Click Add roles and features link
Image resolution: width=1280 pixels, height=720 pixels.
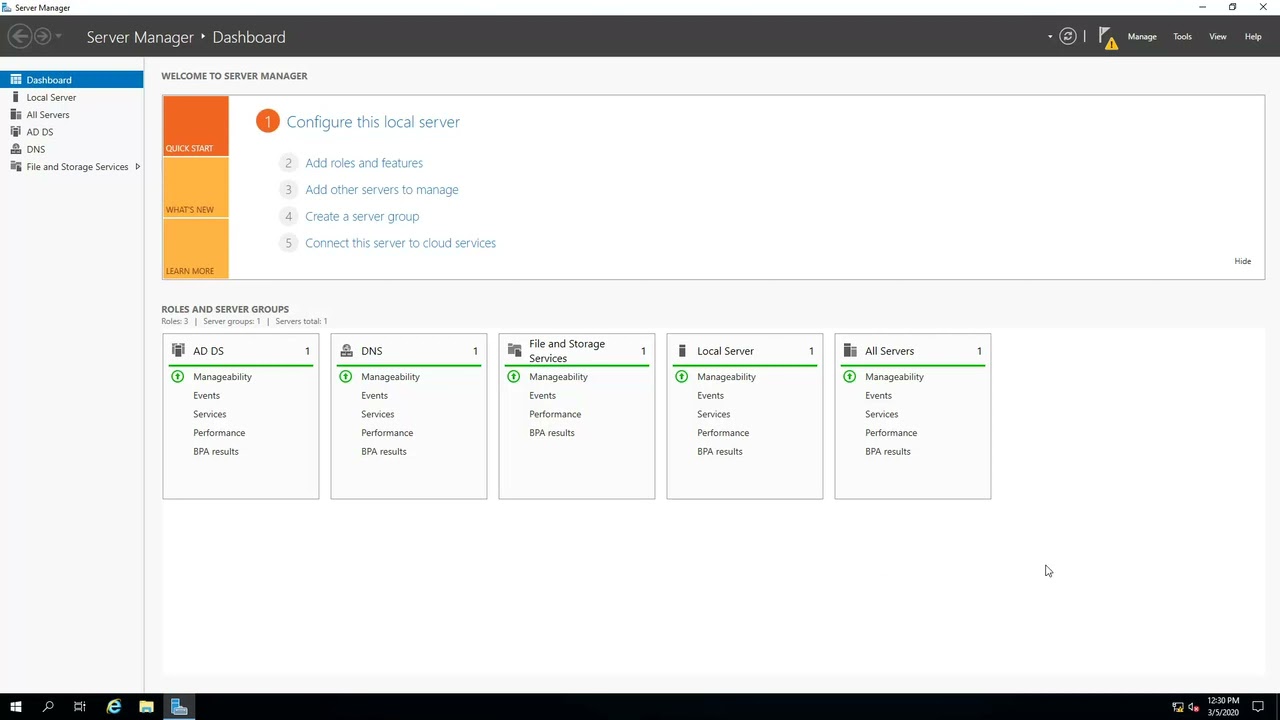(x=364, y=163)
